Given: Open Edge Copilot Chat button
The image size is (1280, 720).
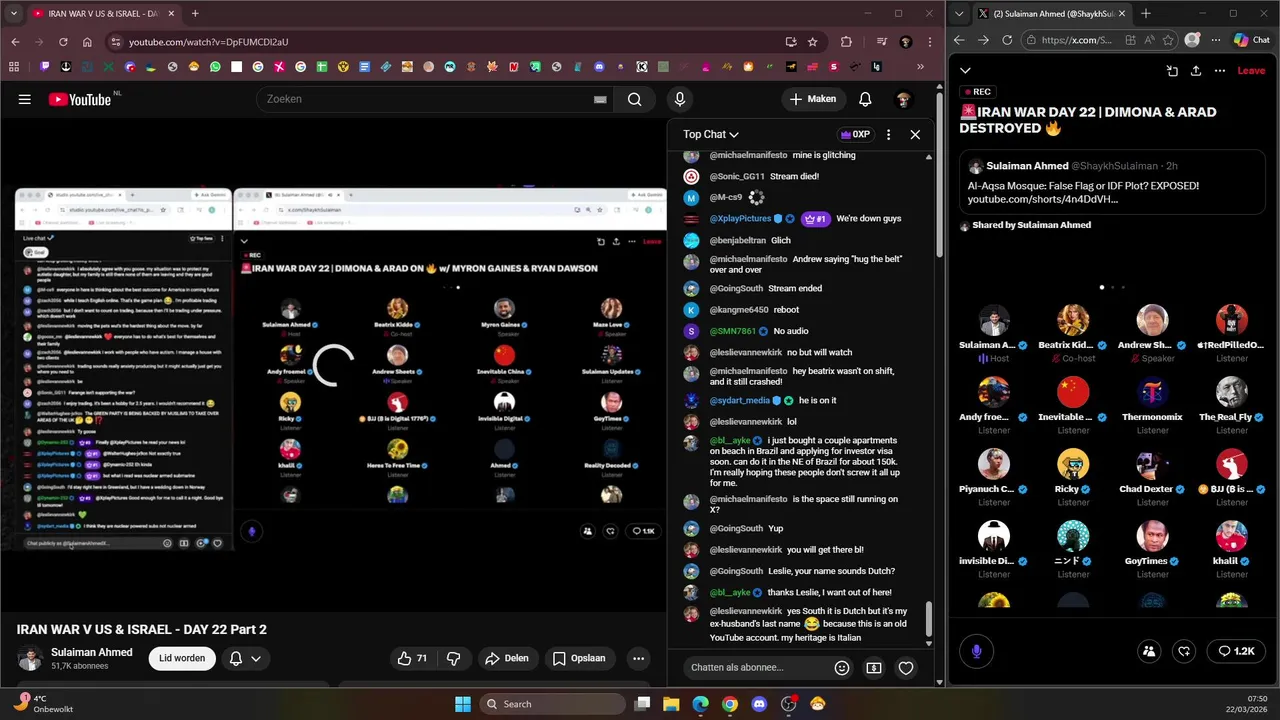Looking at the screenshot, I should pos(1251,40).
